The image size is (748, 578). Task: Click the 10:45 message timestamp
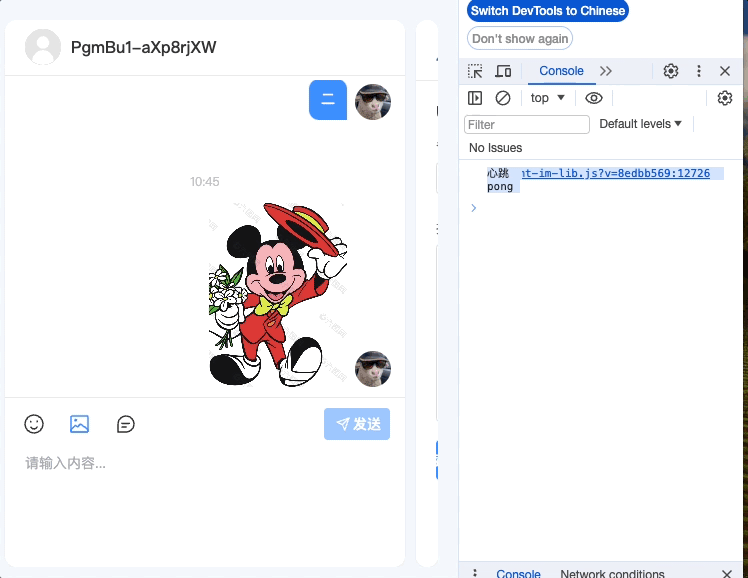[205, 182]
